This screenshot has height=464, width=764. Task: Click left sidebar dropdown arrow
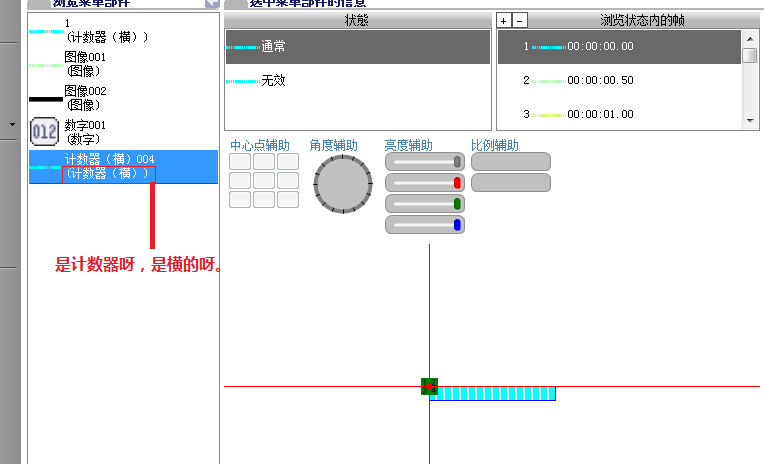coord(12,124)
